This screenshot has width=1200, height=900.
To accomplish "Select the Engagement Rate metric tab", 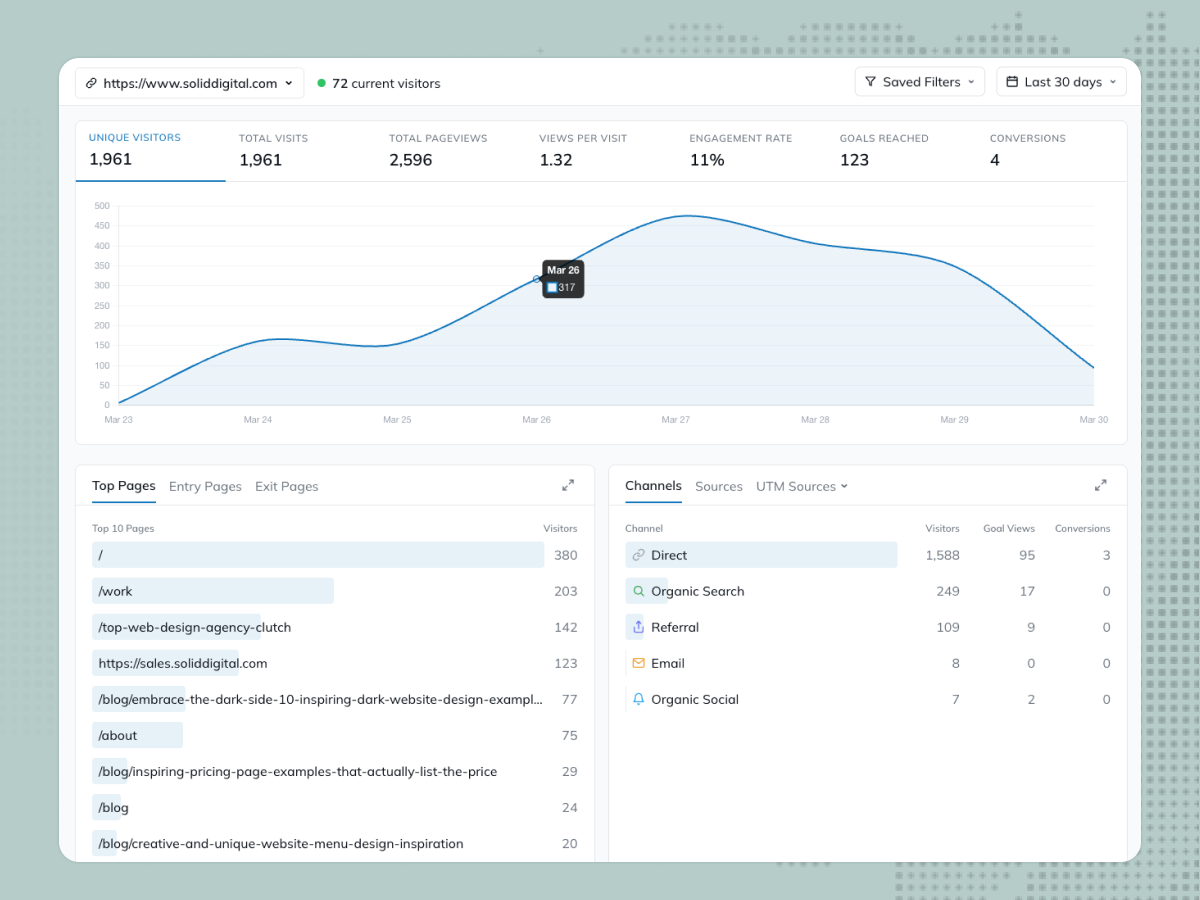I will pyautogui.click(x=751, y=150).
